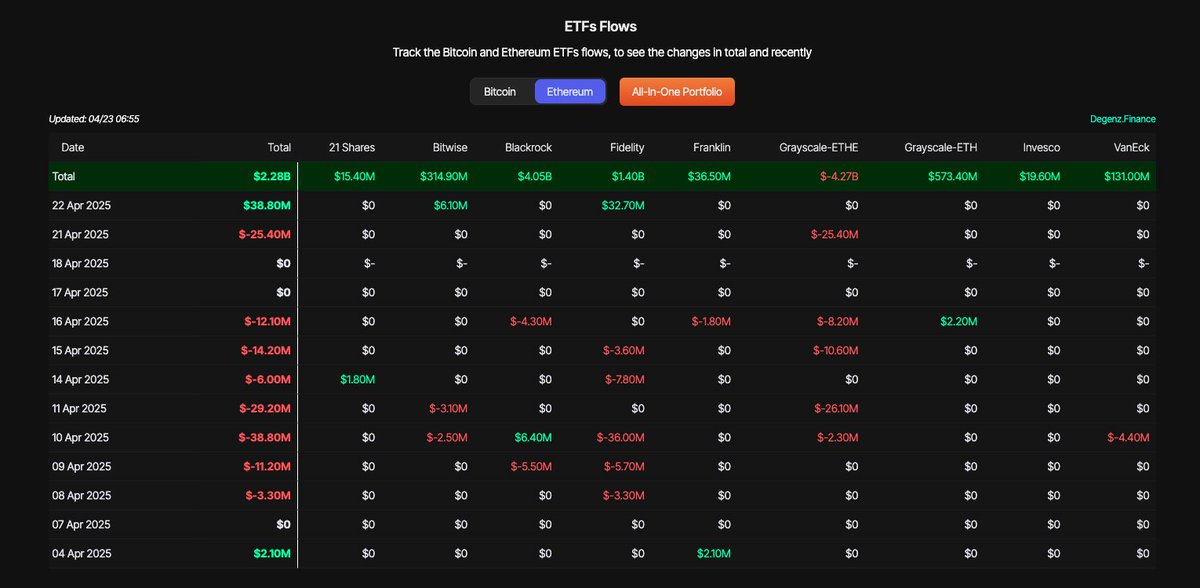Viewport: 1200px width, 588px height.
Task: Select the Ethereum toggle option
Action: pyautogui.click(x=570, y=91)
